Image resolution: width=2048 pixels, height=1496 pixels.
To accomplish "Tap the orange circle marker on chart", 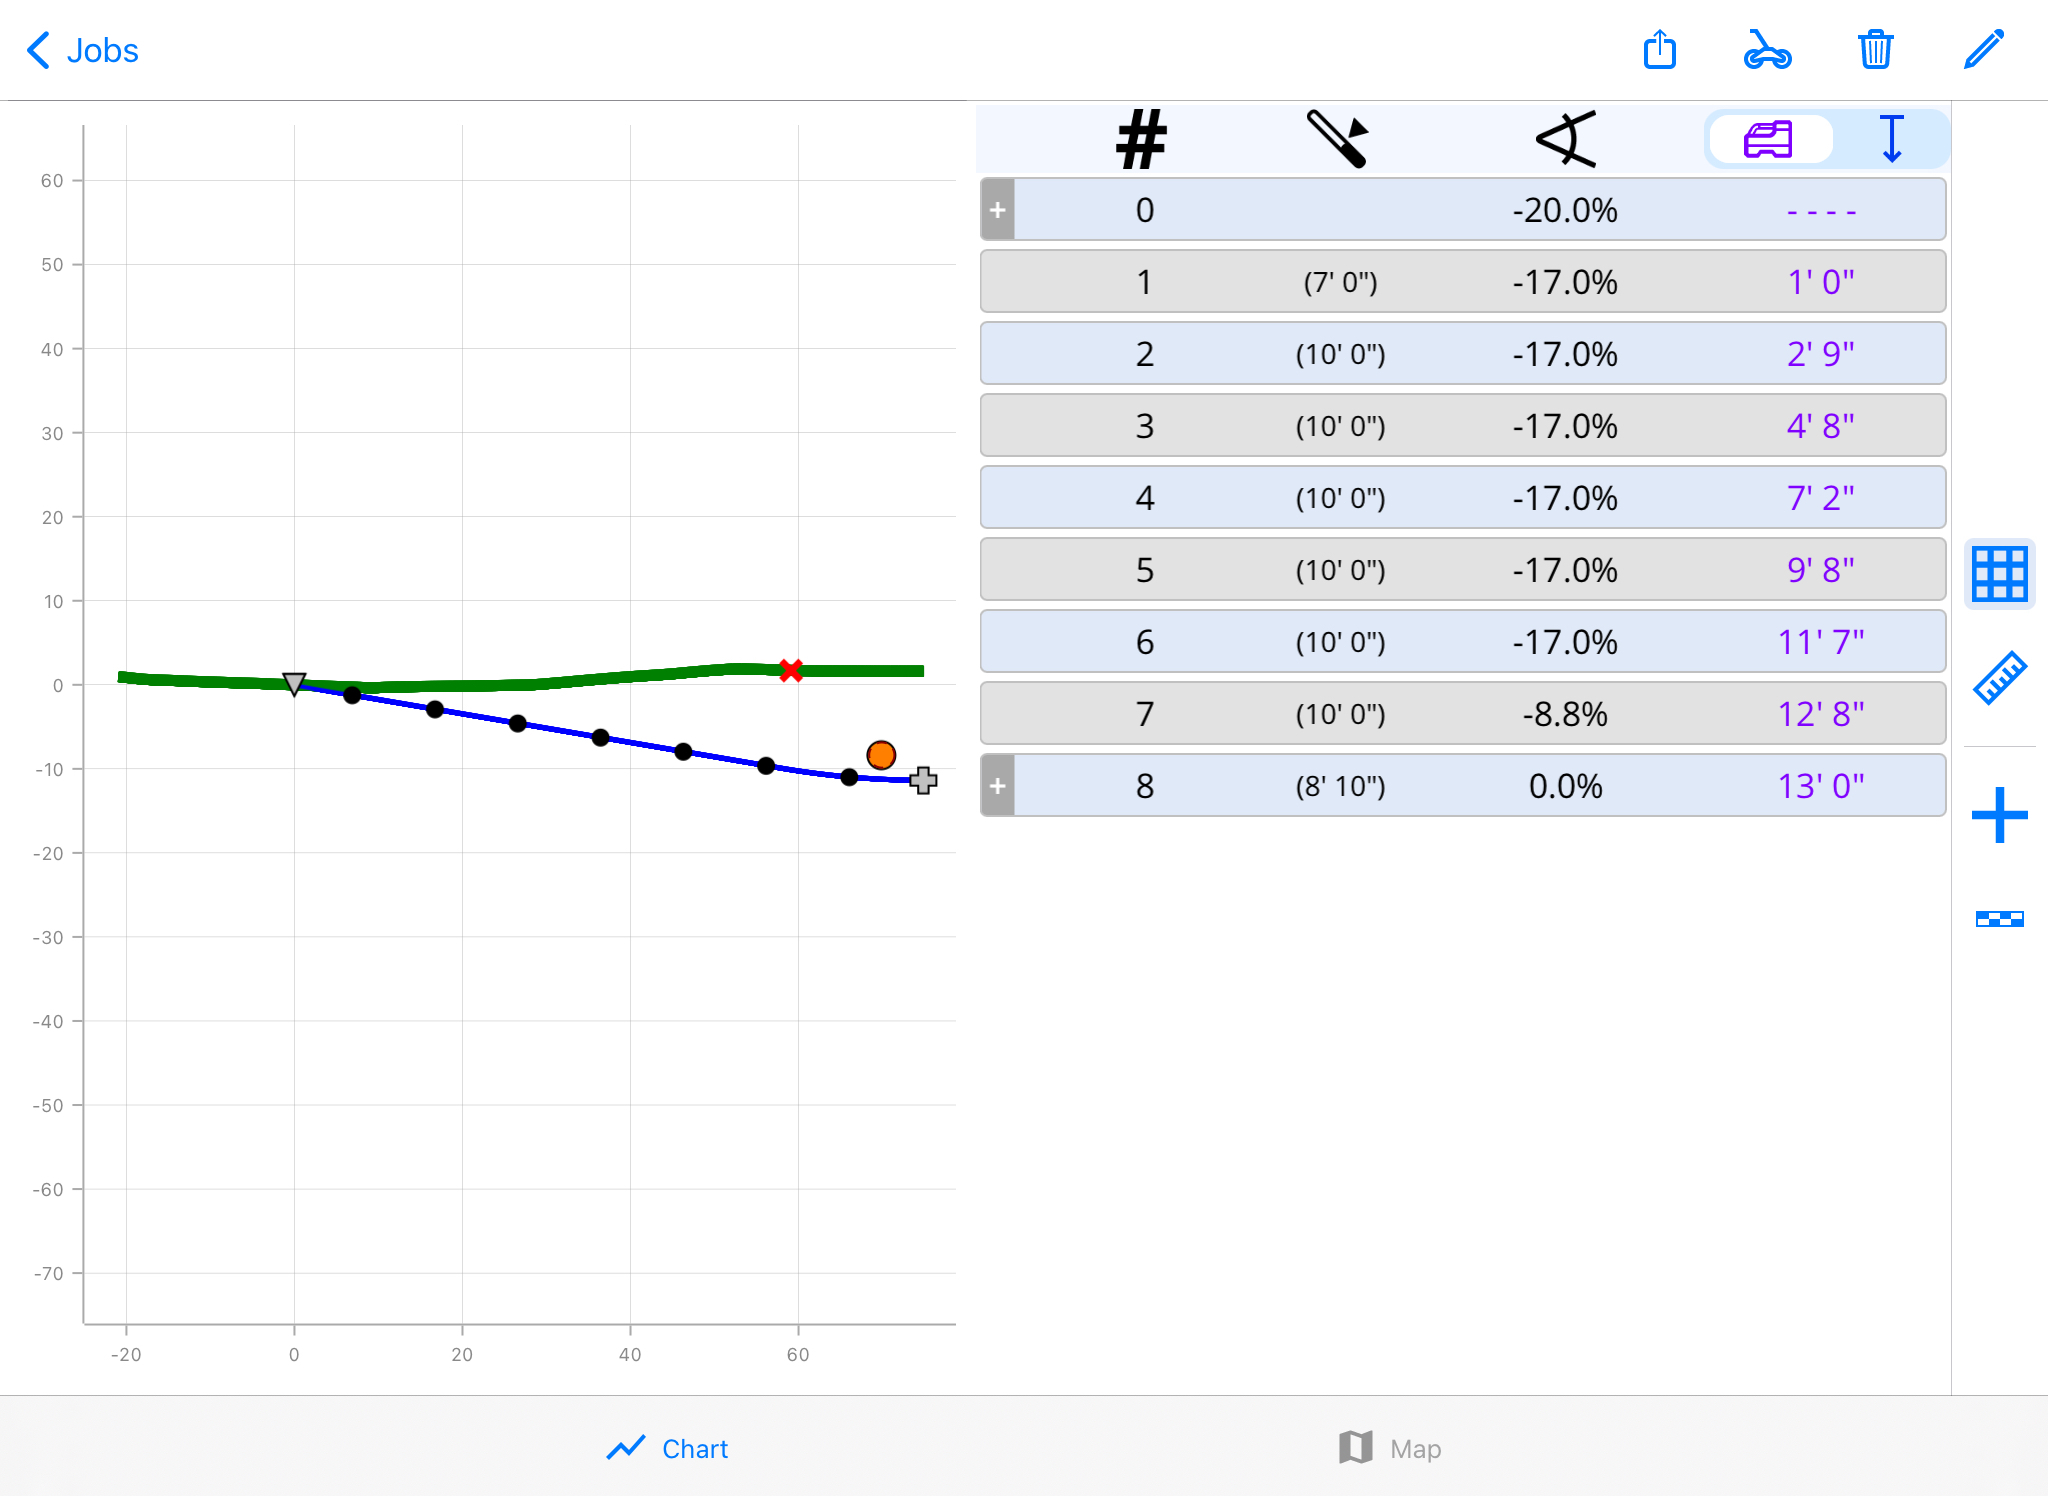I will click(x=881, y=755).
